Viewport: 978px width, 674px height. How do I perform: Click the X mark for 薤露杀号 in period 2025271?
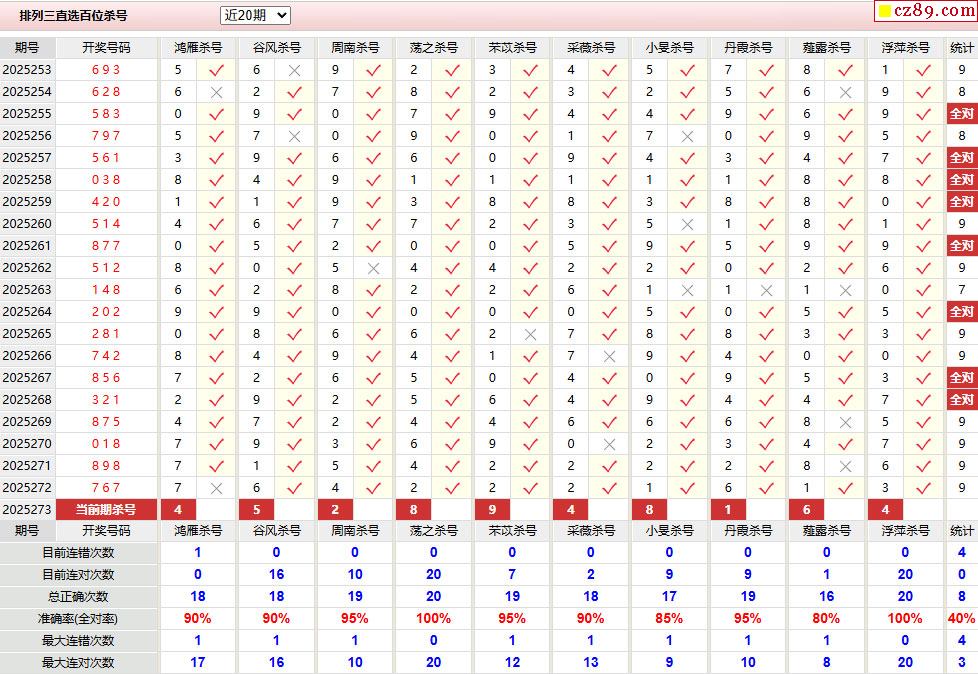click(x=845, y=466)
